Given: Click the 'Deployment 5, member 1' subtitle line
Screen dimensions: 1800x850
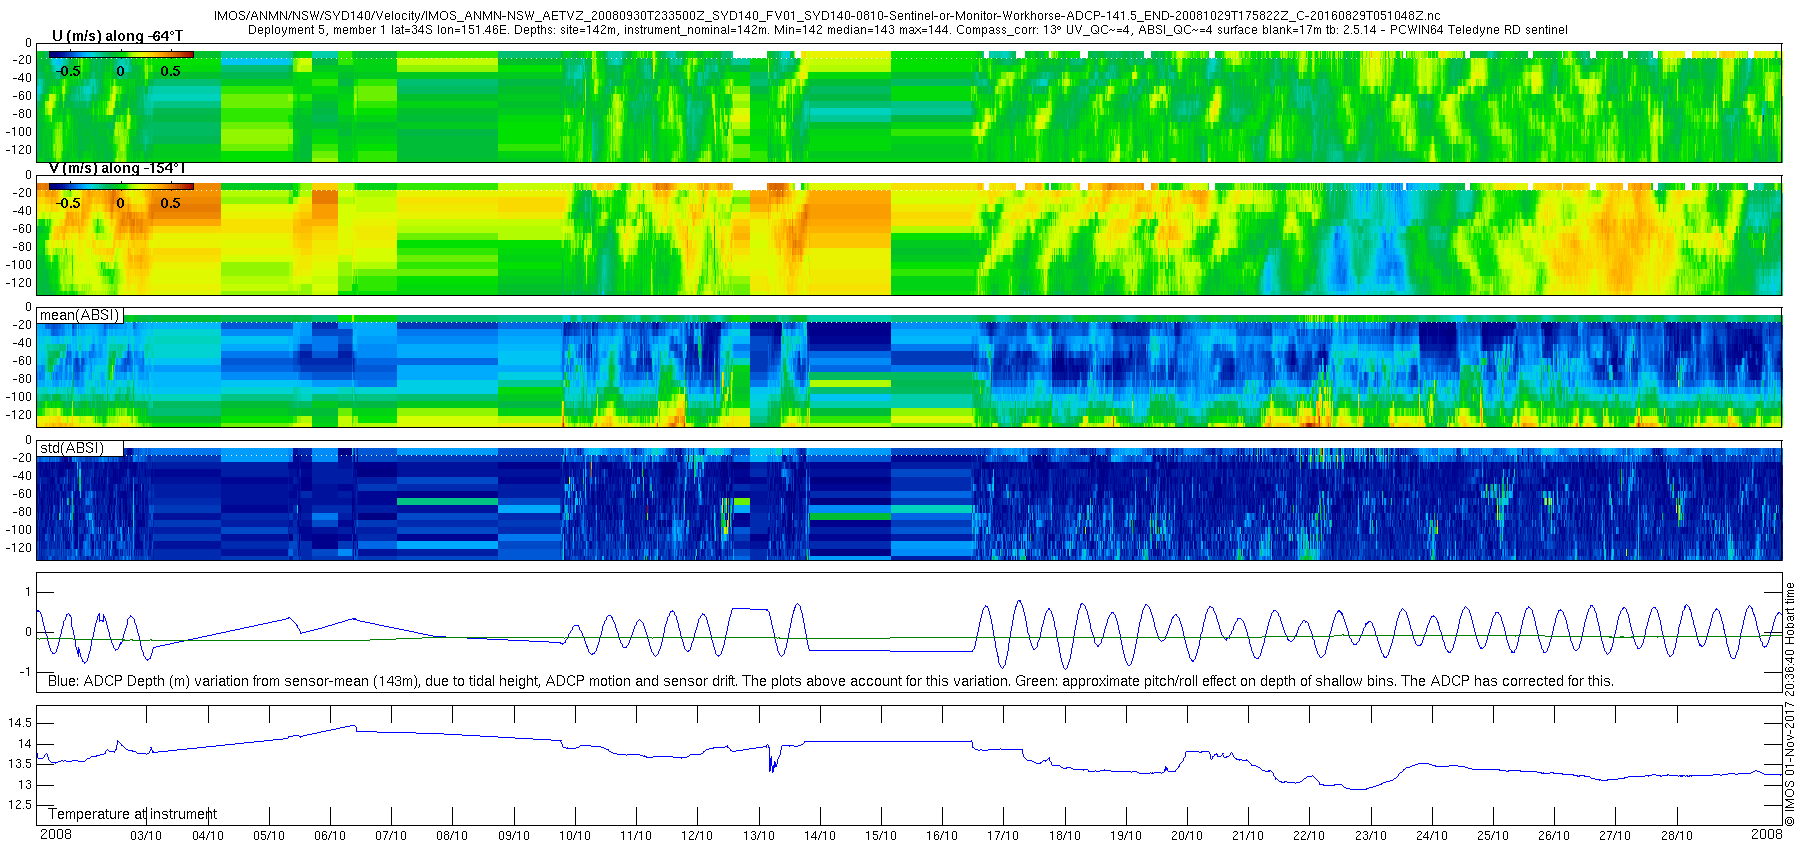Looking at the screenshot, I should 907,30.
